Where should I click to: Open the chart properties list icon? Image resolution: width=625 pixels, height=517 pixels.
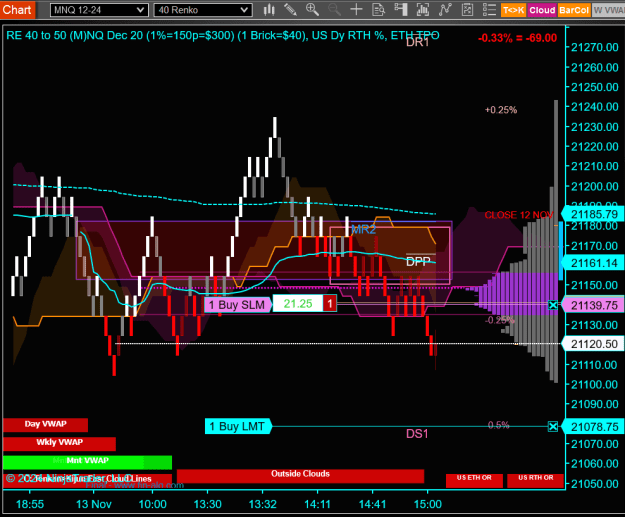[x=489, y=10]
